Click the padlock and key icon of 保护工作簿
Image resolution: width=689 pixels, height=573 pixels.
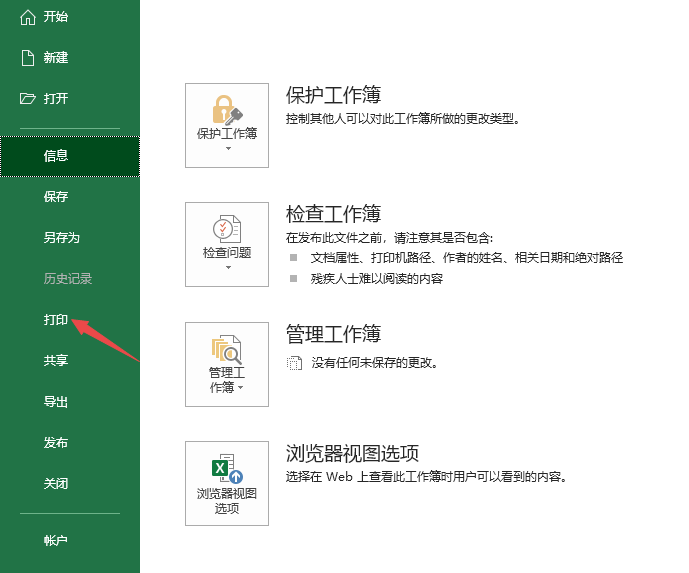click(x=227, y=110)
